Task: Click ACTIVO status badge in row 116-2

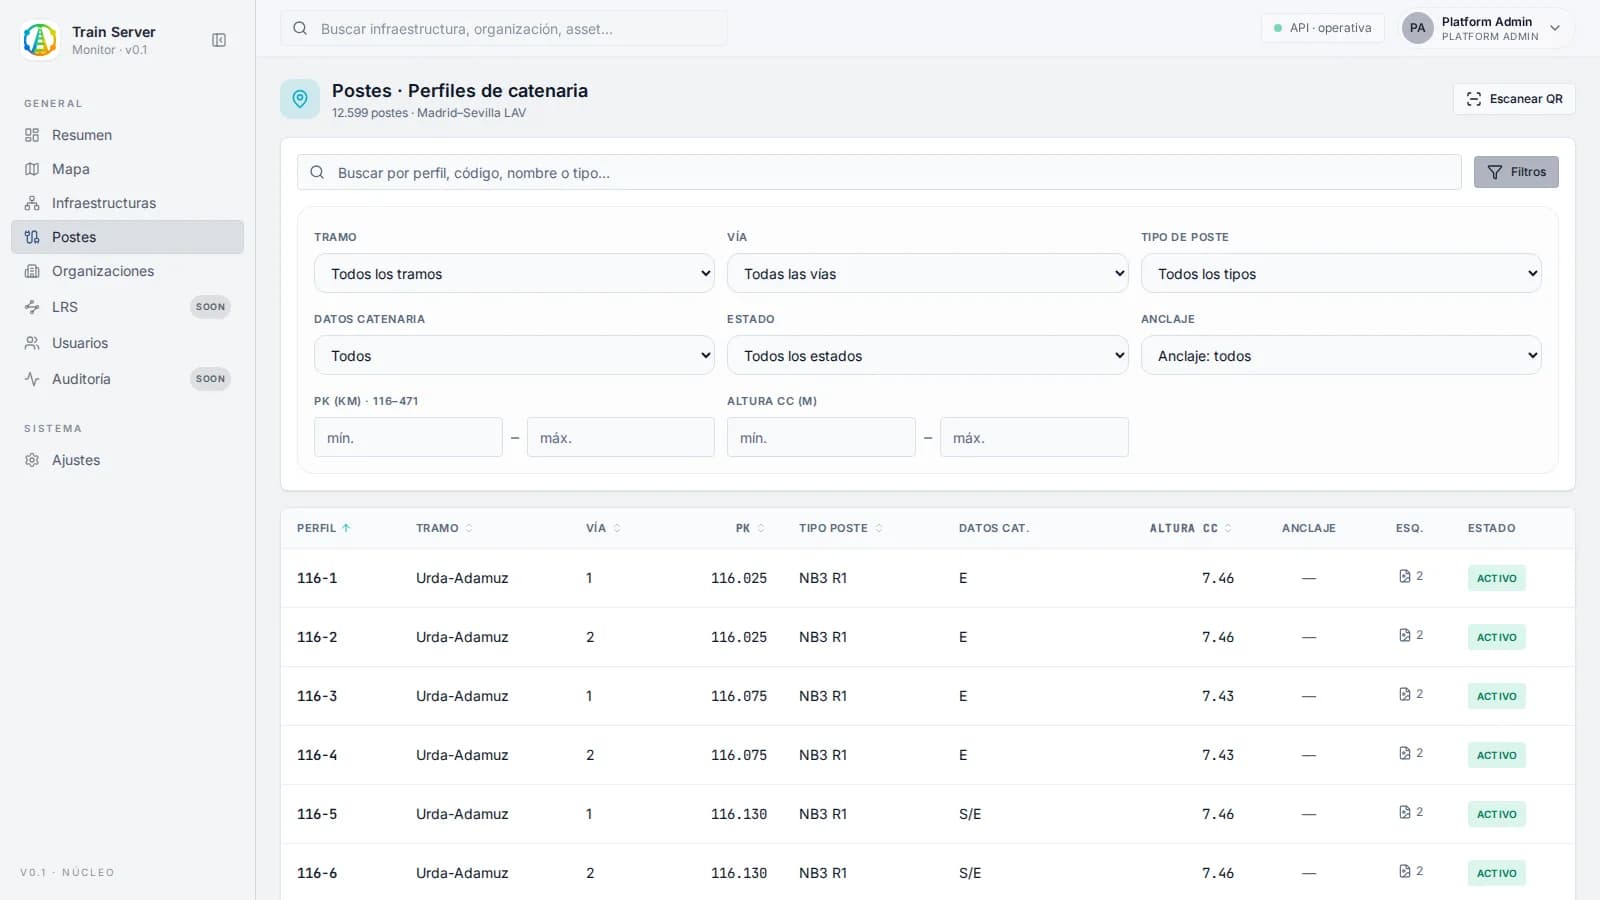Action: point(1497,637)
